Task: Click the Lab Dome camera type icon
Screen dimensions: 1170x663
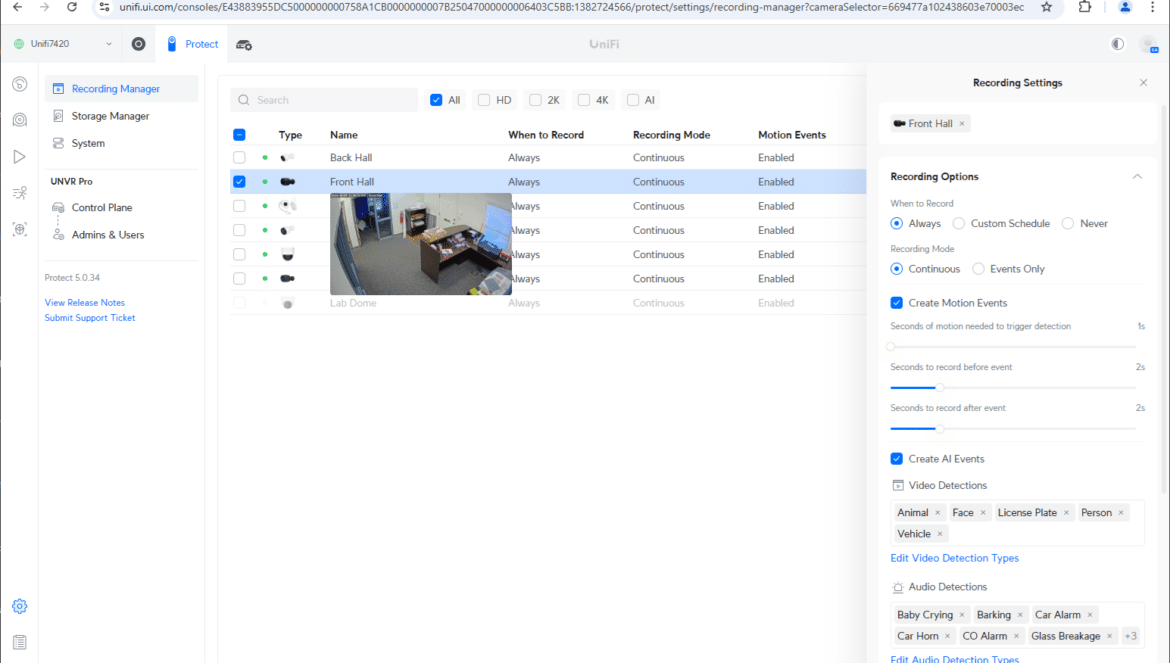Action: [288, 304]
